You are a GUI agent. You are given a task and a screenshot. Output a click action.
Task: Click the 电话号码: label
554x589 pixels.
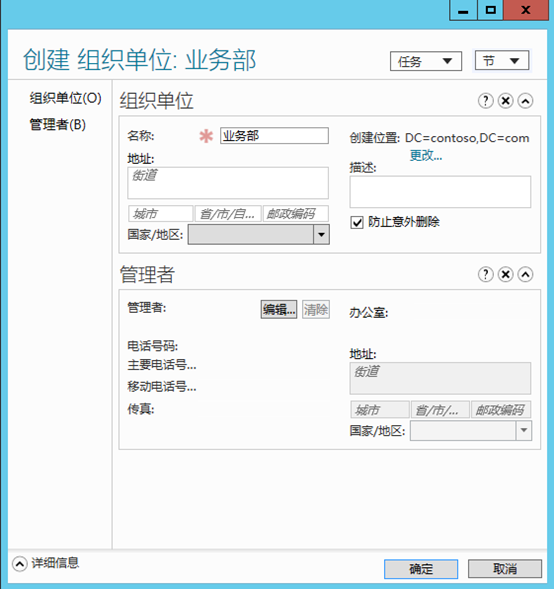pyautogui.click(x=152, y=346)
